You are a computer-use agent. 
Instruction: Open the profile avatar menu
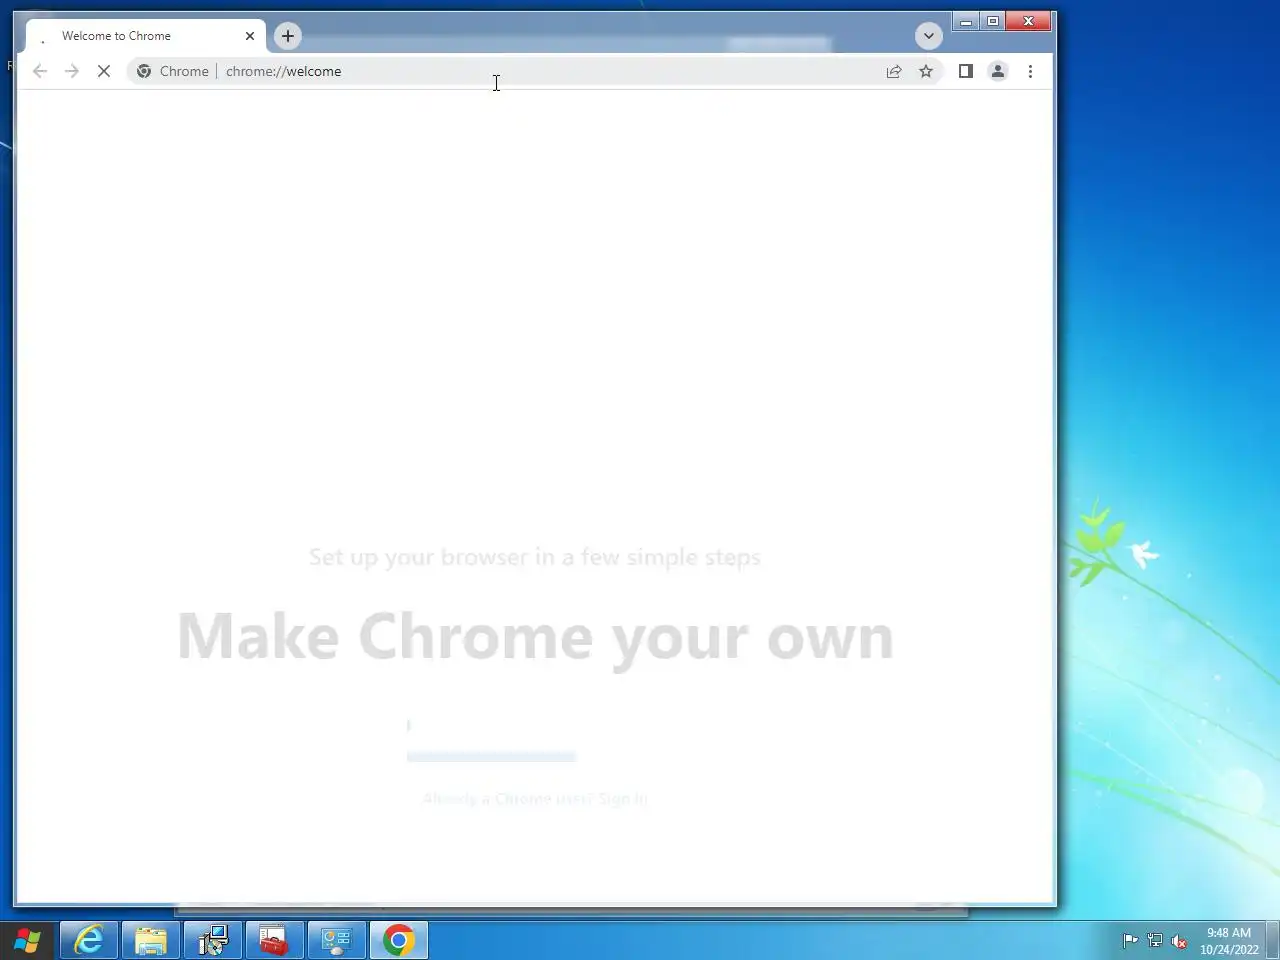point(998,71)
